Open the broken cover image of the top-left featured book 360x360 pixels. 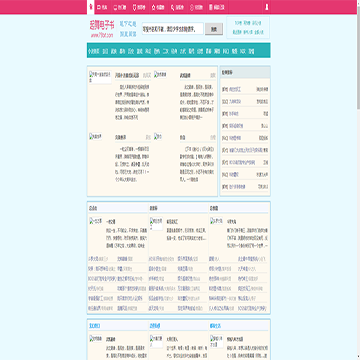(100, 77)
